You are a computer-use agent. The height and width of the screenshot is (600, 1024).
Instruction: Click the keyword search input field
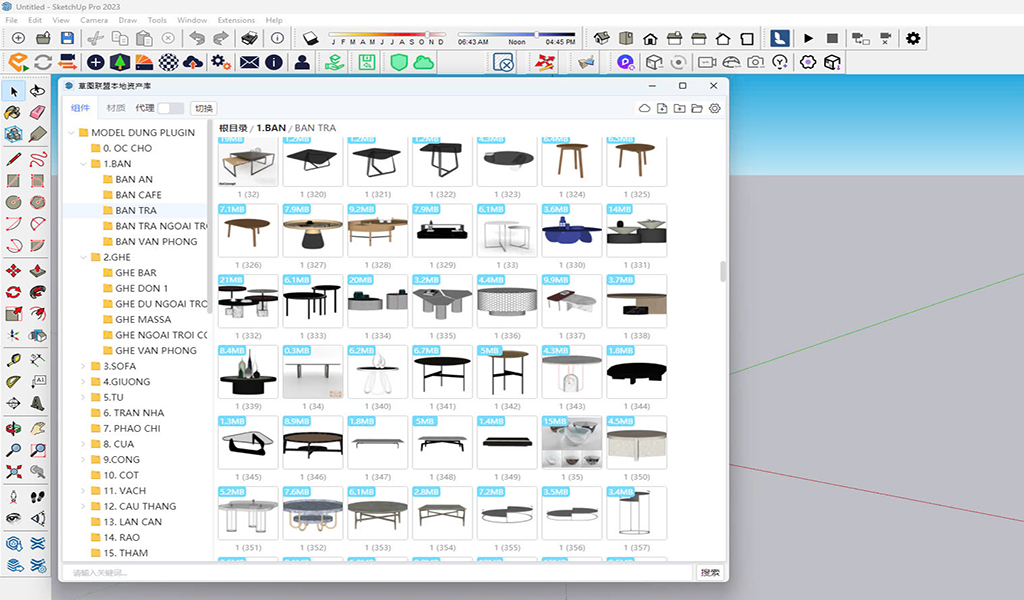pyautogui.click(x=379, y=573)
